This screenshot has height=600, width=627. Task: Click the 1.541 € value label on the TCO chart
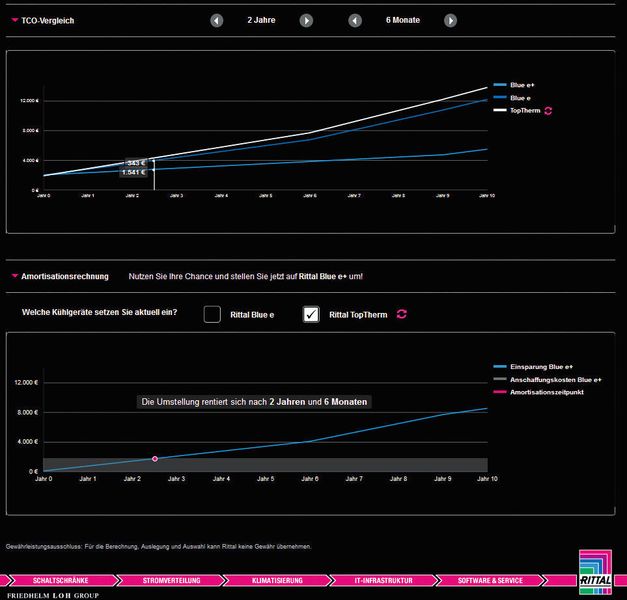click(x=133, y=172)
